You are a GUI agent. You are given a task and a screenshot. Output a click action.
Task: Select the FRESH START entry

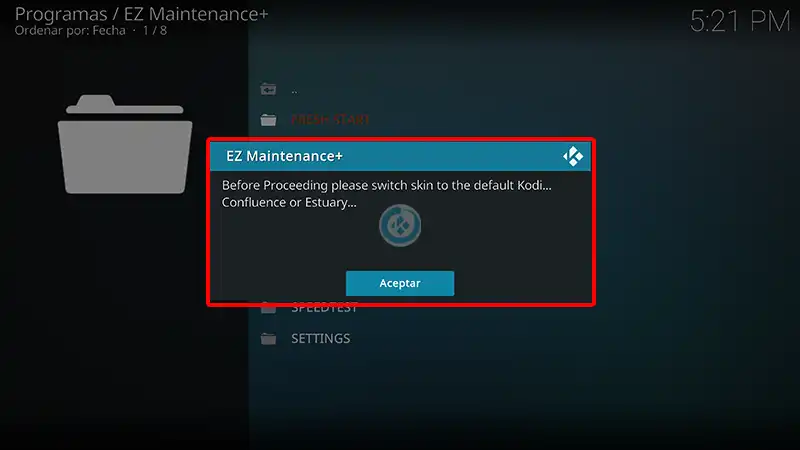(330, 120)
